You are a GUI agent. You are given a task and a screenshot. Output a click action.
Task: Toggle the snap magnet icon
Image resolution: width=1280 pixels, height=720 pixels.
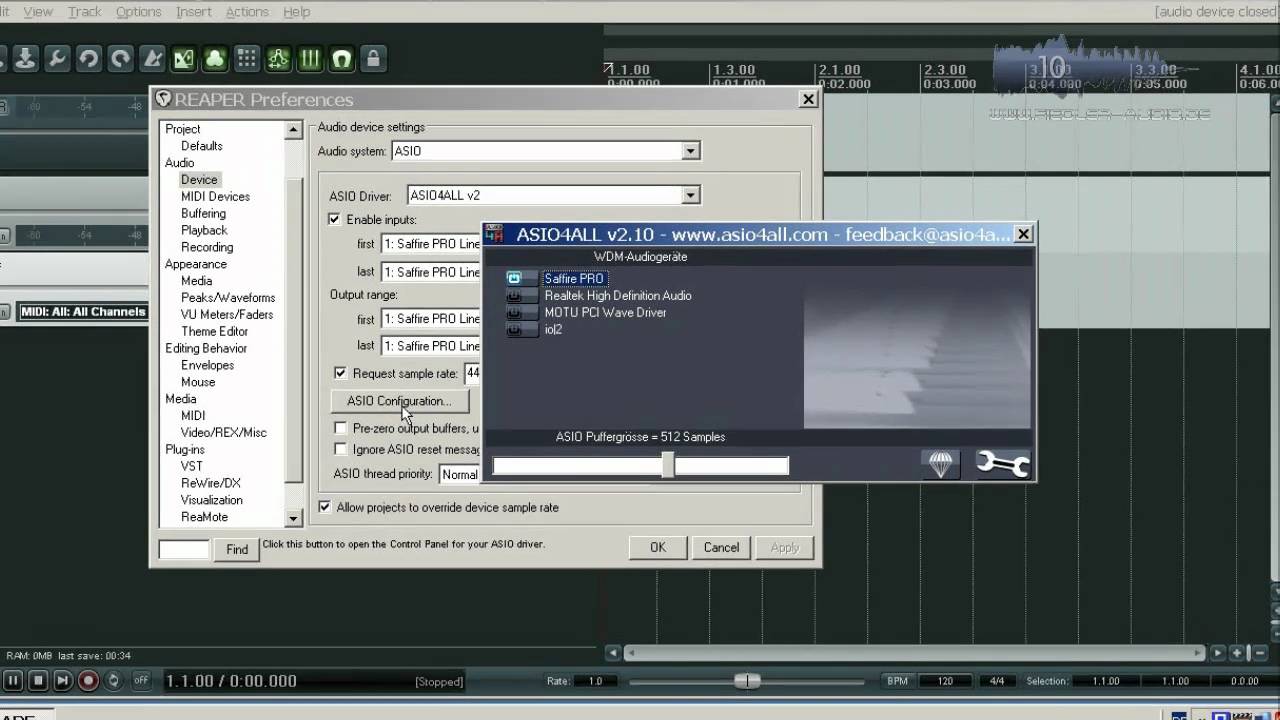(x=342, y=59)
